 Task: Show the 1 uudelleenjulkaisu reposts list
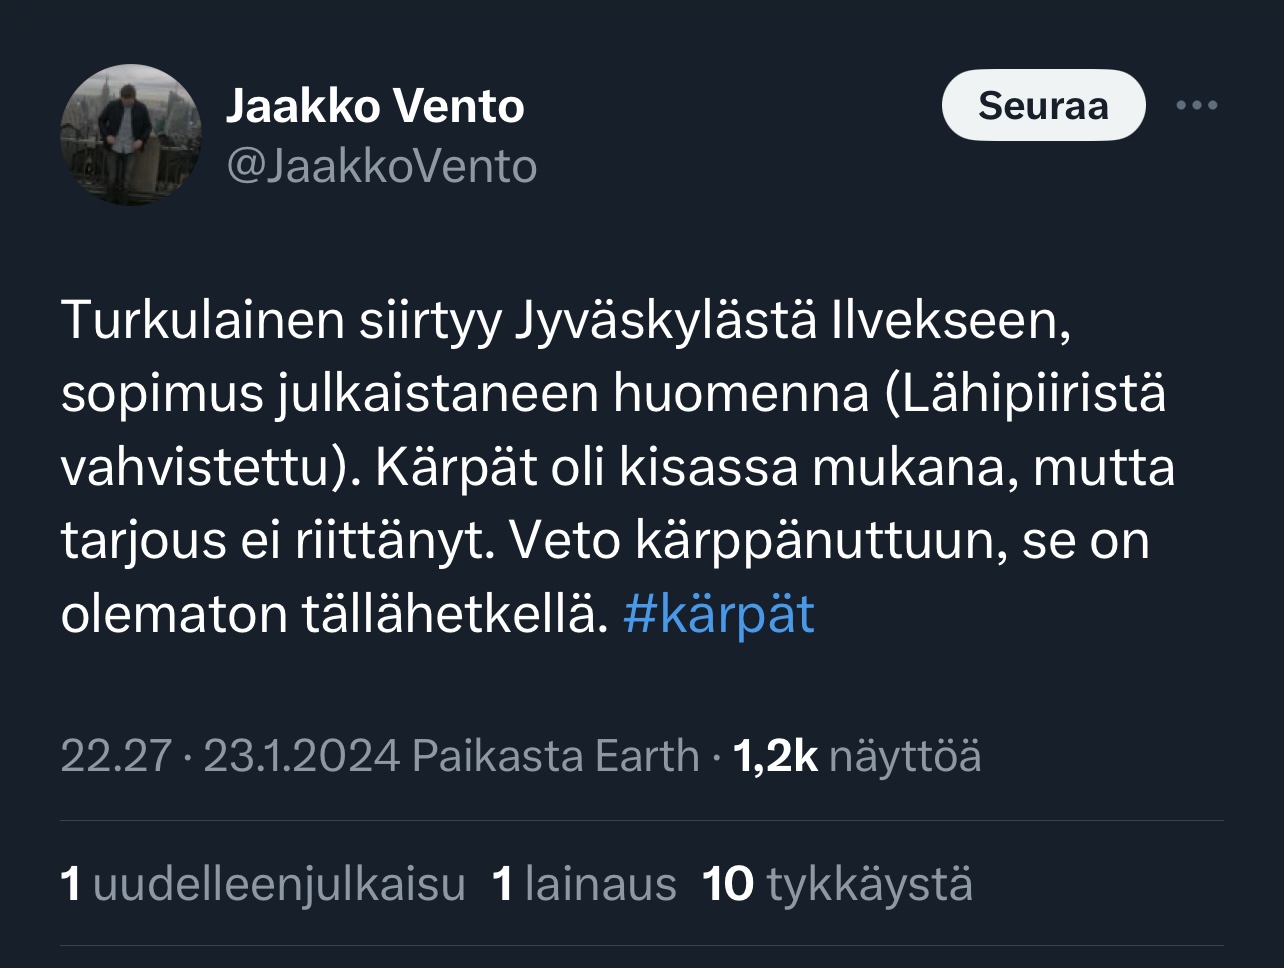click(263, 885)
